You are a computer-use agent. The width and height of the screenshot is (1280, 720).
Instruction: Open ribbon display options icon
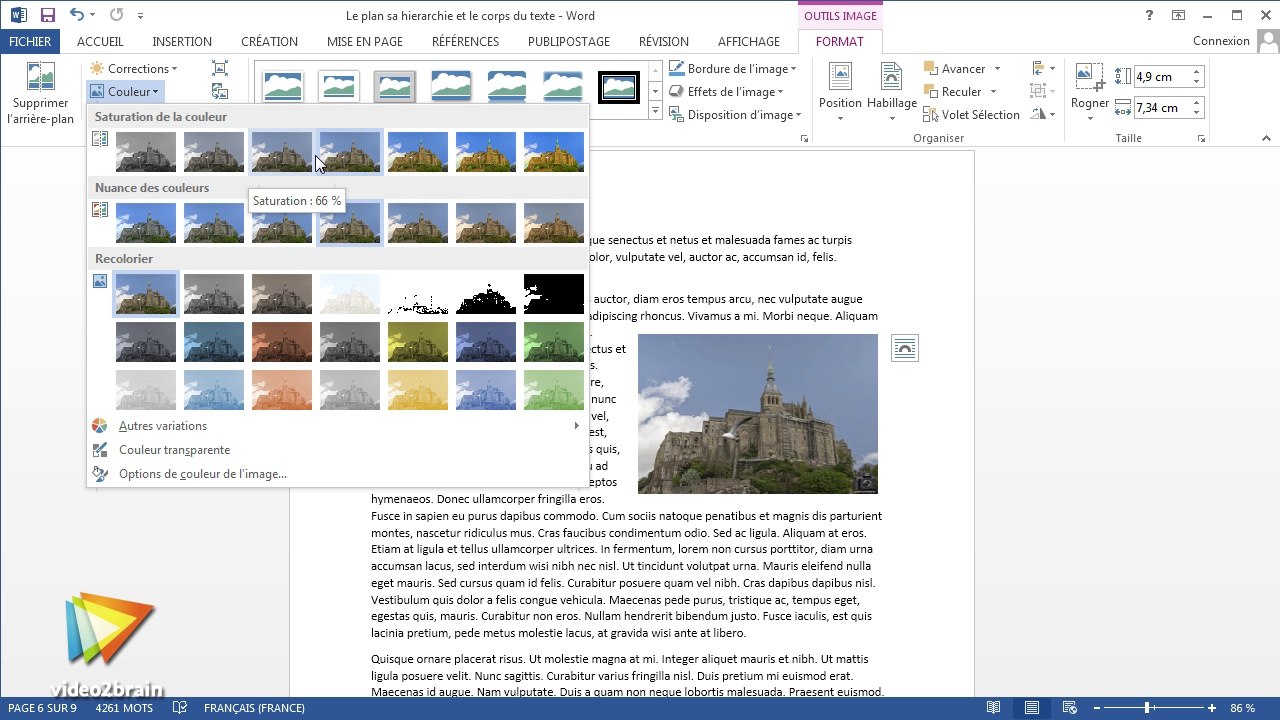pyautogui.click(x=1179, y=15)
